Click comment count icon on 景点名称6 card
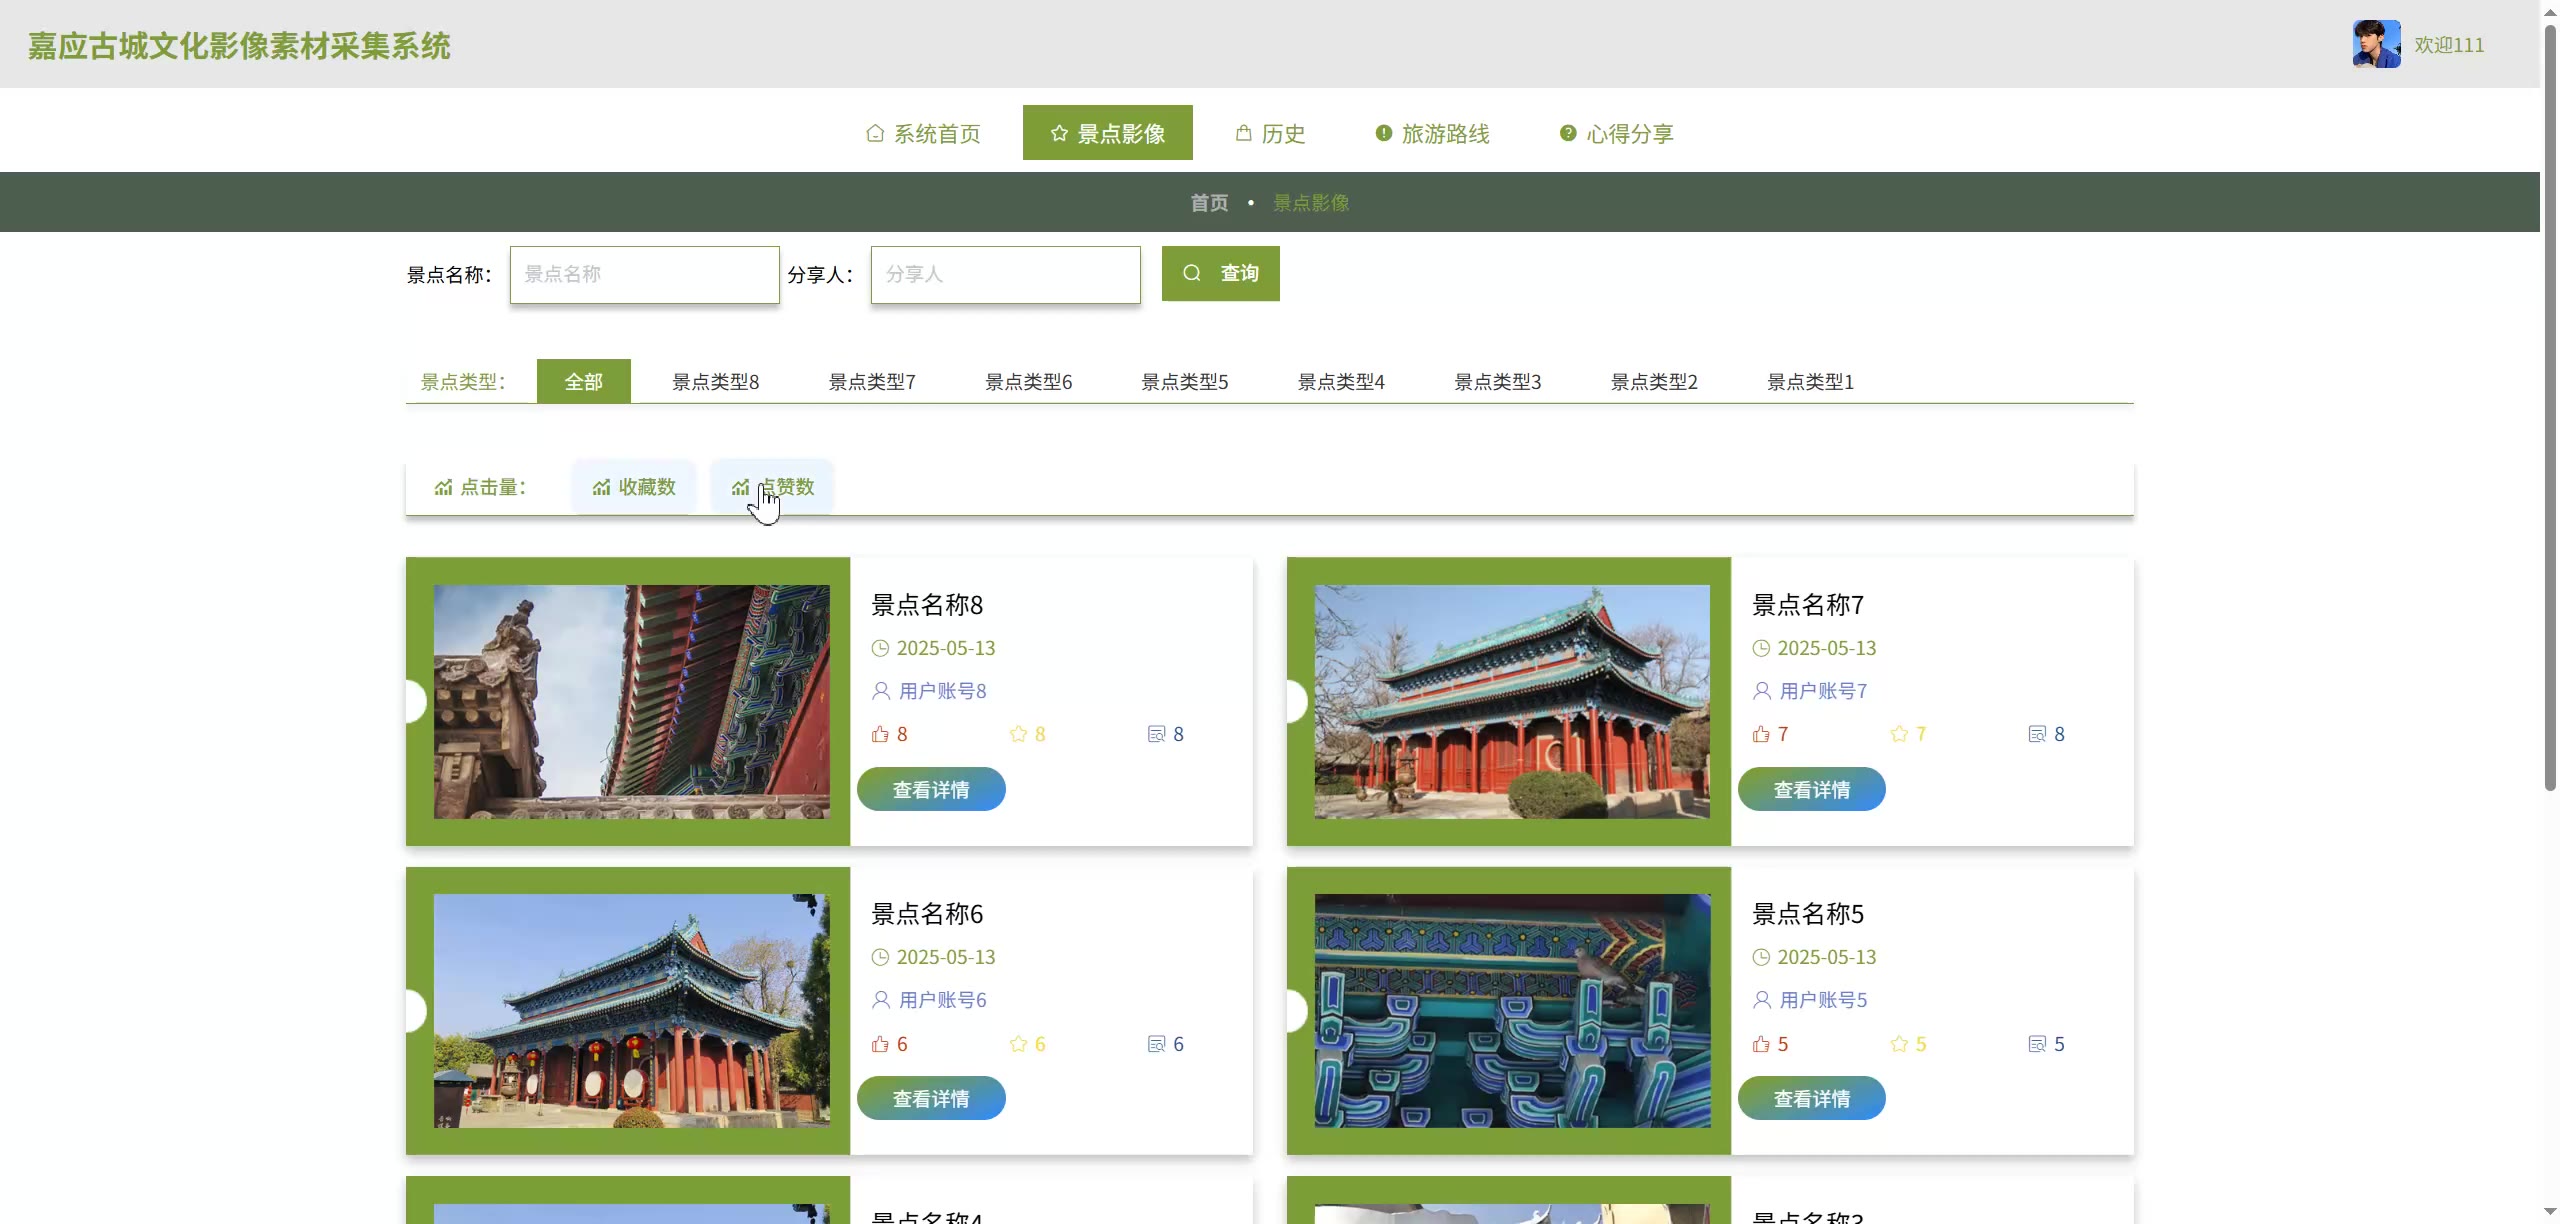Viewport: 2560px width, 1224px height. [1157, 1044]
